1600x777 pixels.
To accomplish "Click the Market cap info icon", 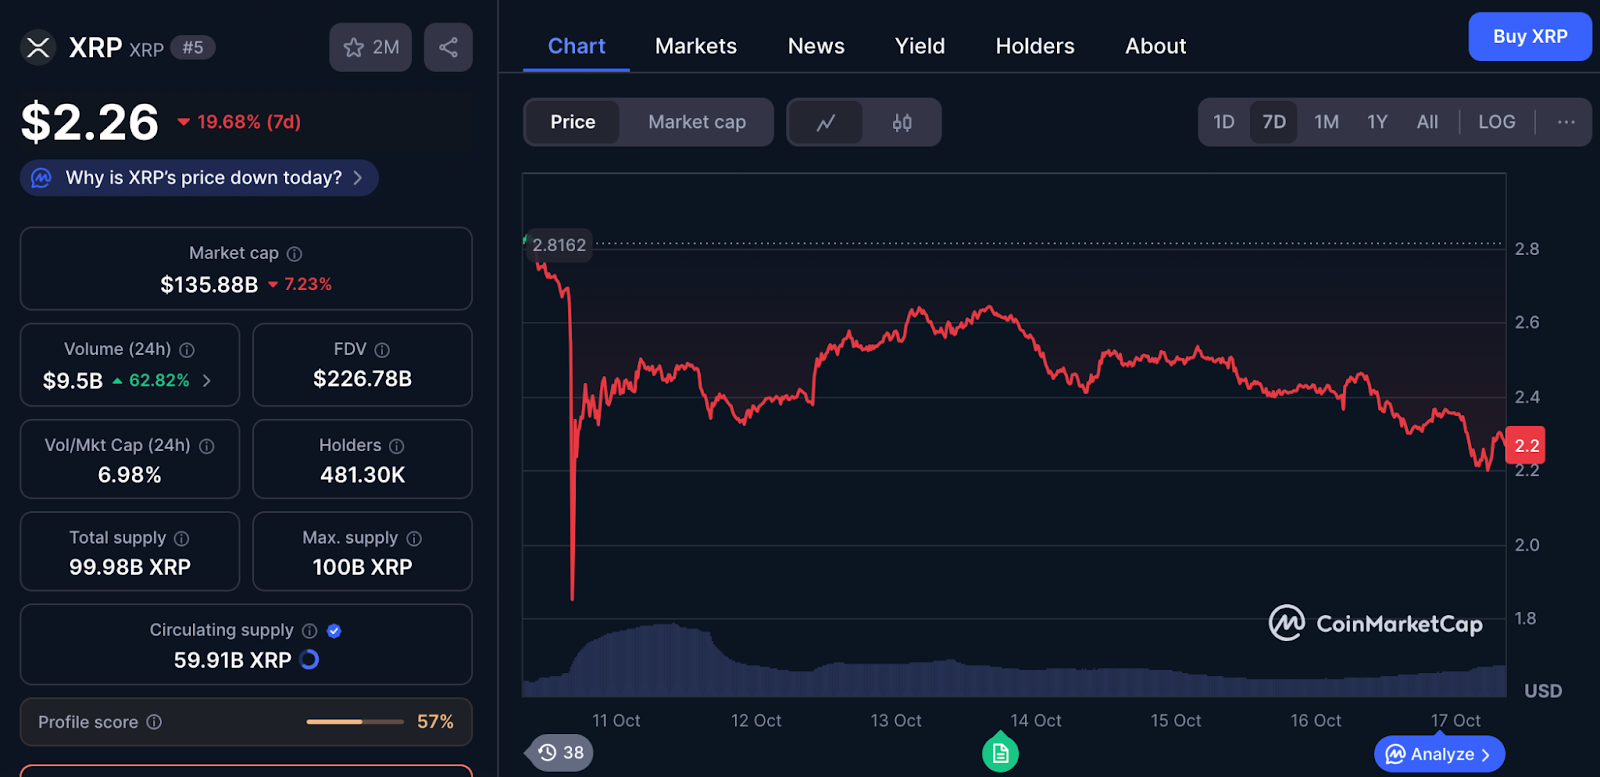I will [294, 254].
